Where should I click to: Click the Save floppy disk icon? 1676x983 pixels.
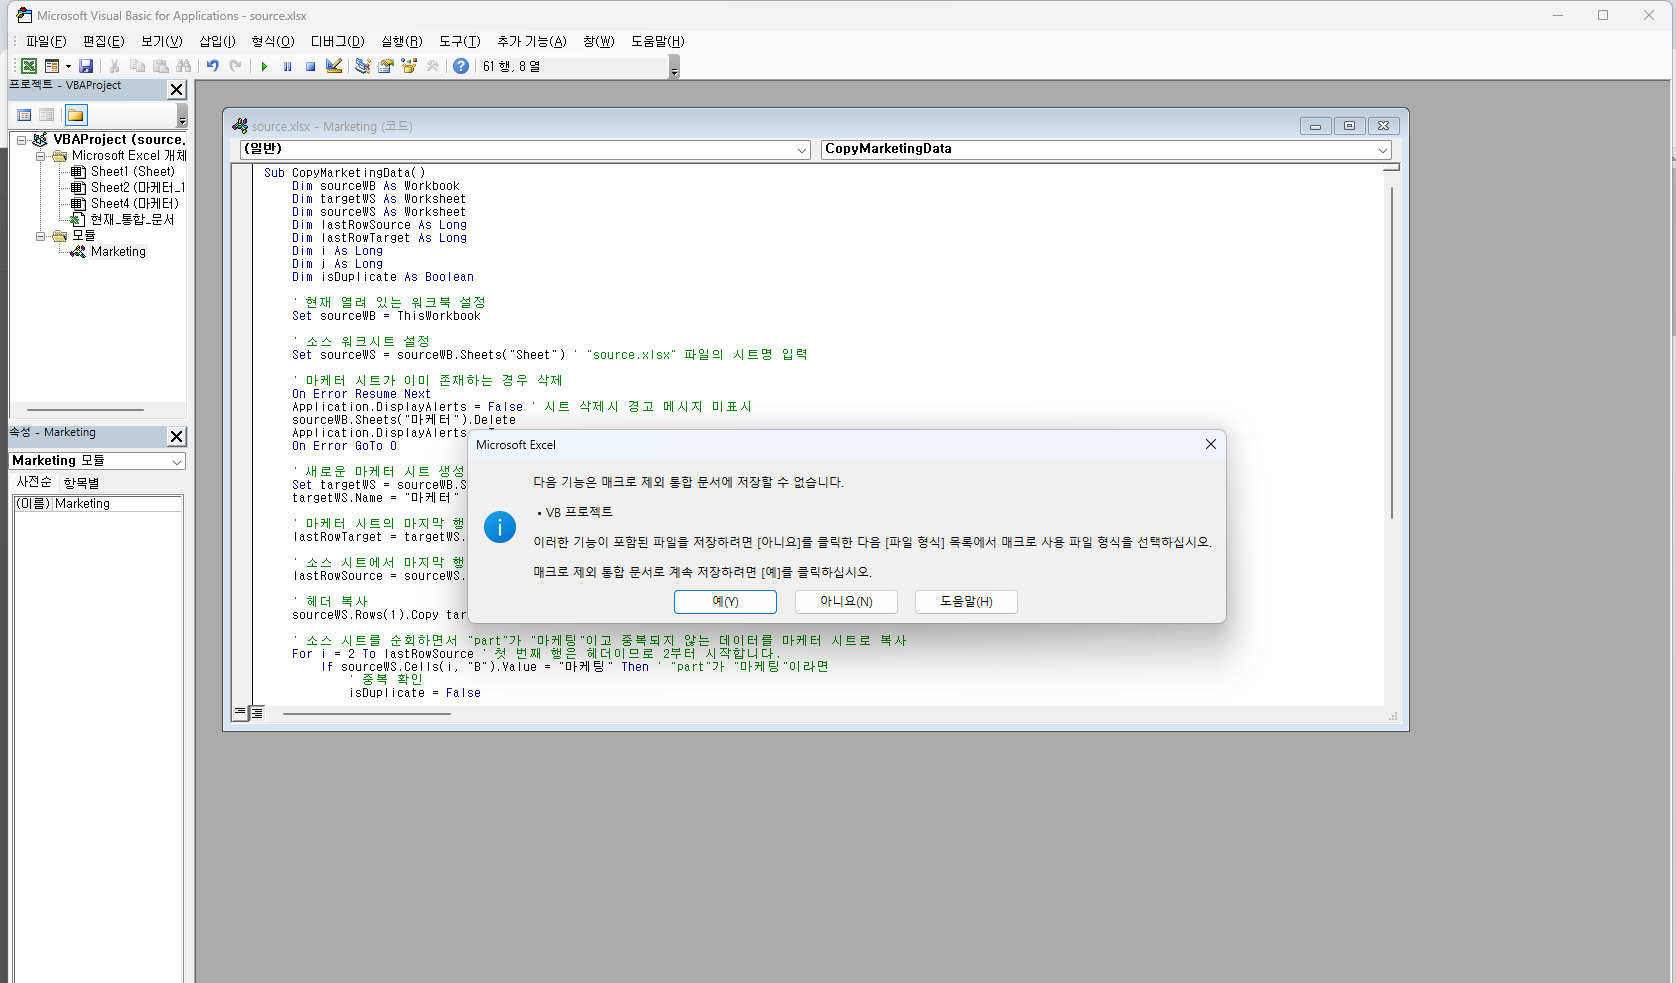pos(86,66)
